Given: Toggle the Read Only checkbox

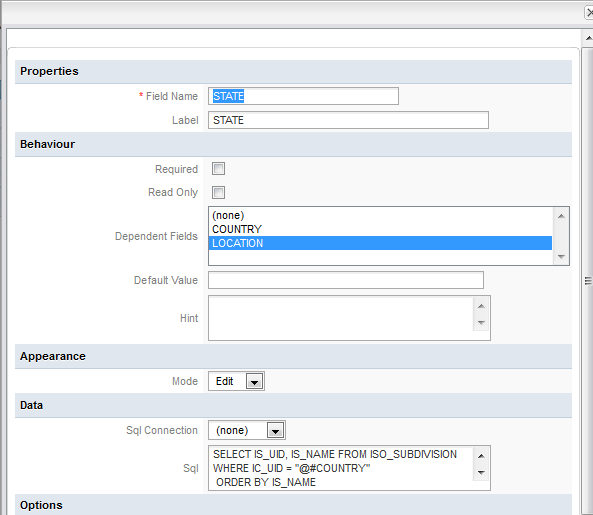Looking at the screenshot, I should point(218,192).
